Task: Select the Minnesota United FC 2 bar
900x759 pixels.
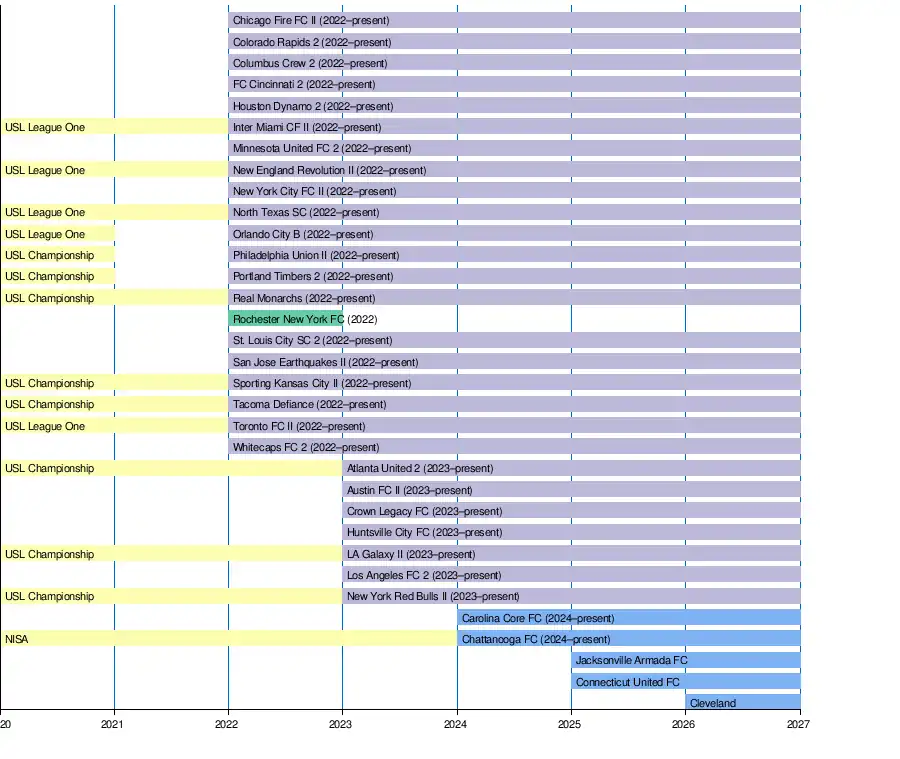Action: point(513,148)
